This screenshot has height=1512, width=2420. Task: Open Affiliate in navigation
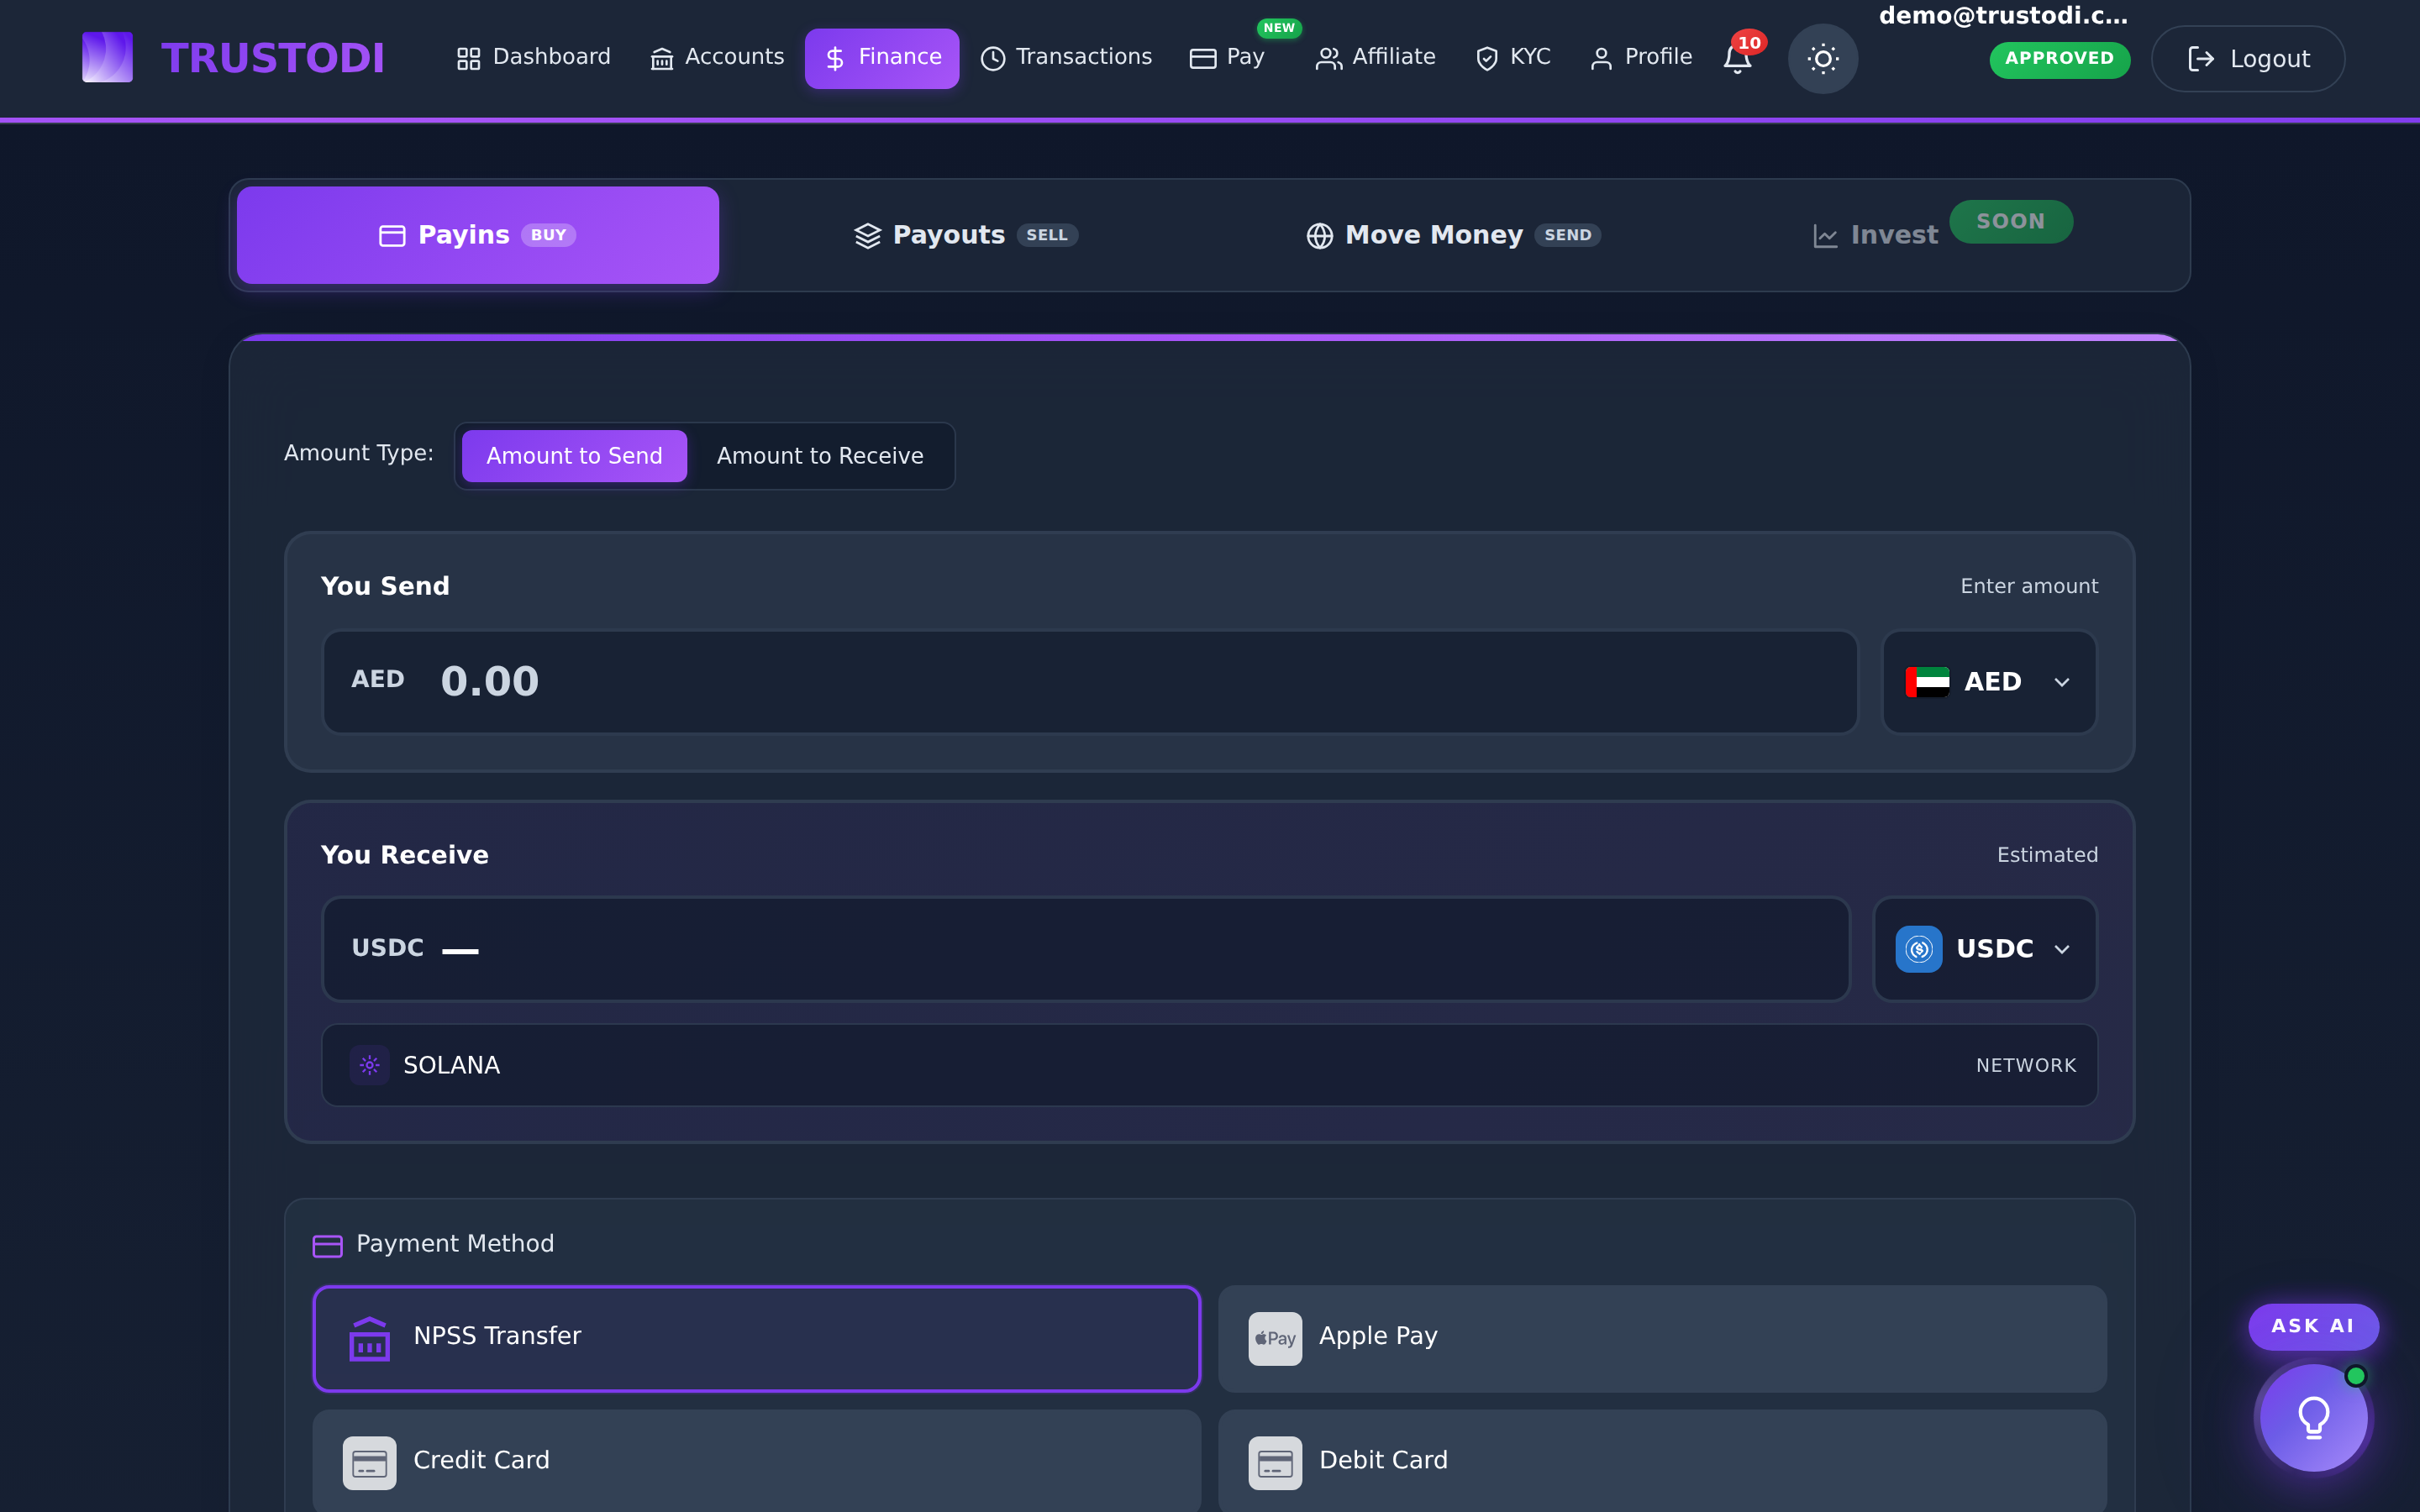click(x=1375, y=58)
